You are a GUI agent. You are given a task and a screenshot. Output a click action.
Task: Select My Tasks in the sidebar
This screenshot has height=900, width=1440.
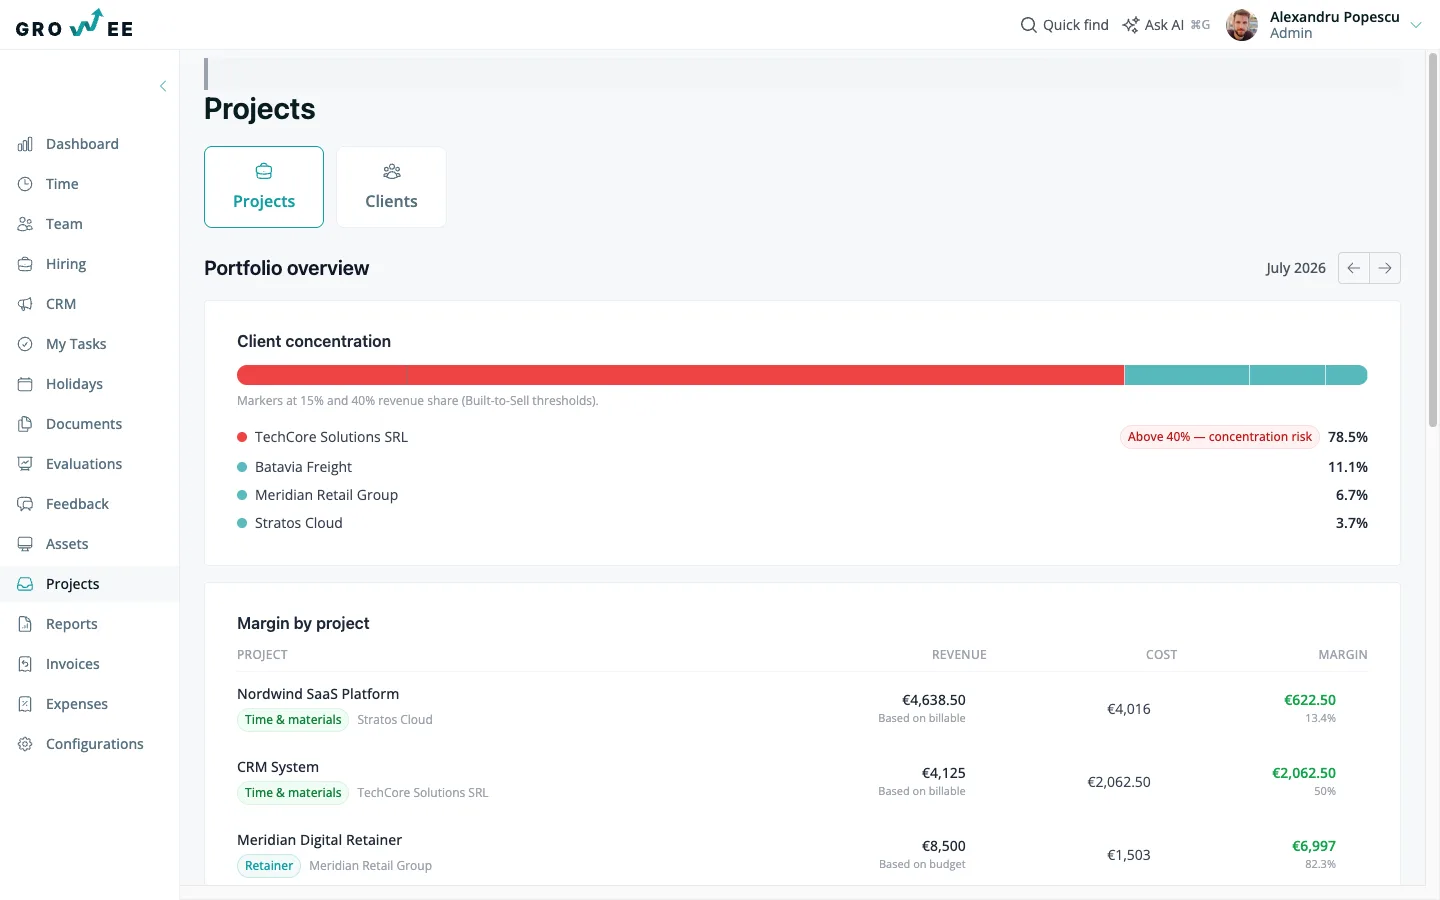(x=90, y=344)
